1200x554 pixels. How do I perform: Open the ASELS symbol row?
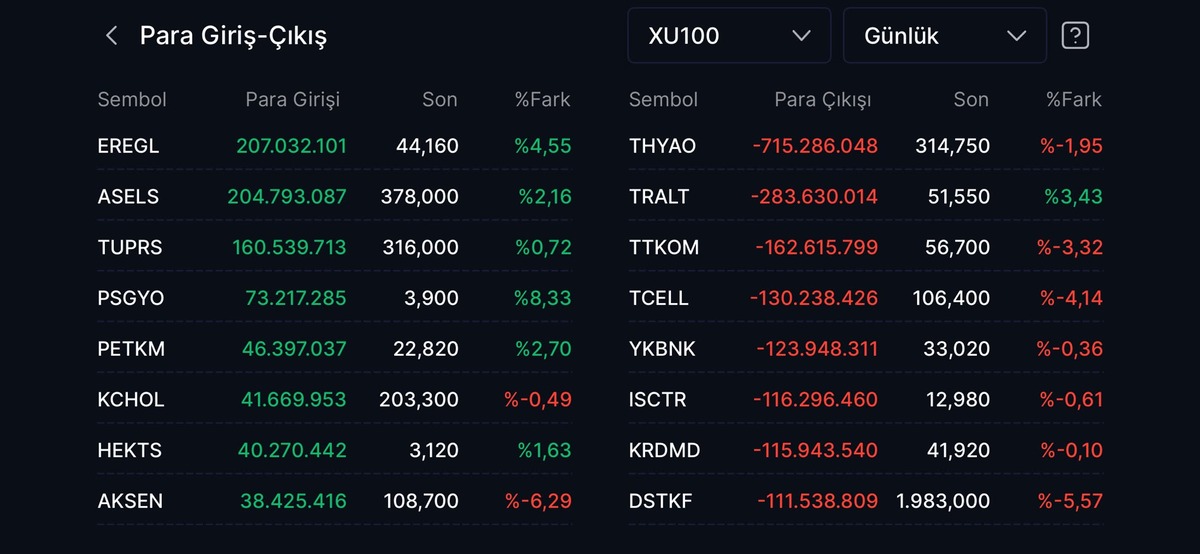tap(335, 197)
